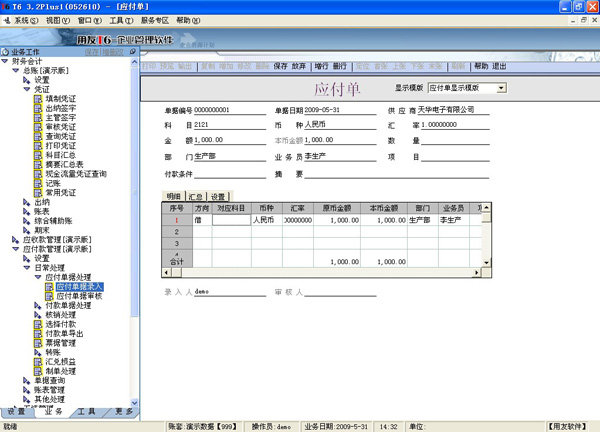This screenshot has width=600, height=432.
Task: Open the 窗口(W) menu
Action: pos(90,21)
